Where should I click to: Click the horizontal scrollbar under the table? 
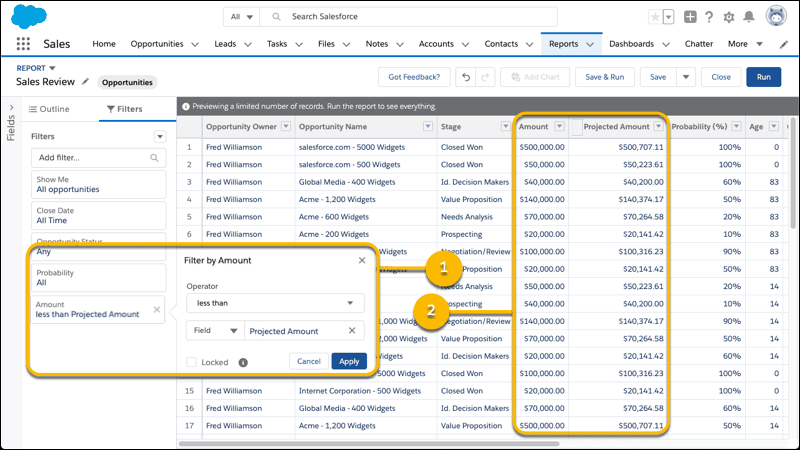[369, 443]
